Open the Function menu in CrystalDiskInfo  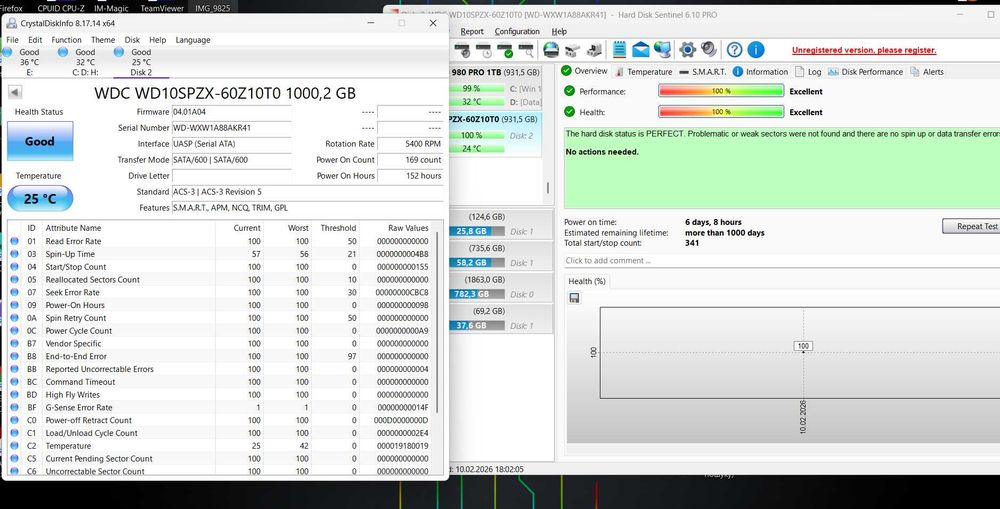click(66, 40)
